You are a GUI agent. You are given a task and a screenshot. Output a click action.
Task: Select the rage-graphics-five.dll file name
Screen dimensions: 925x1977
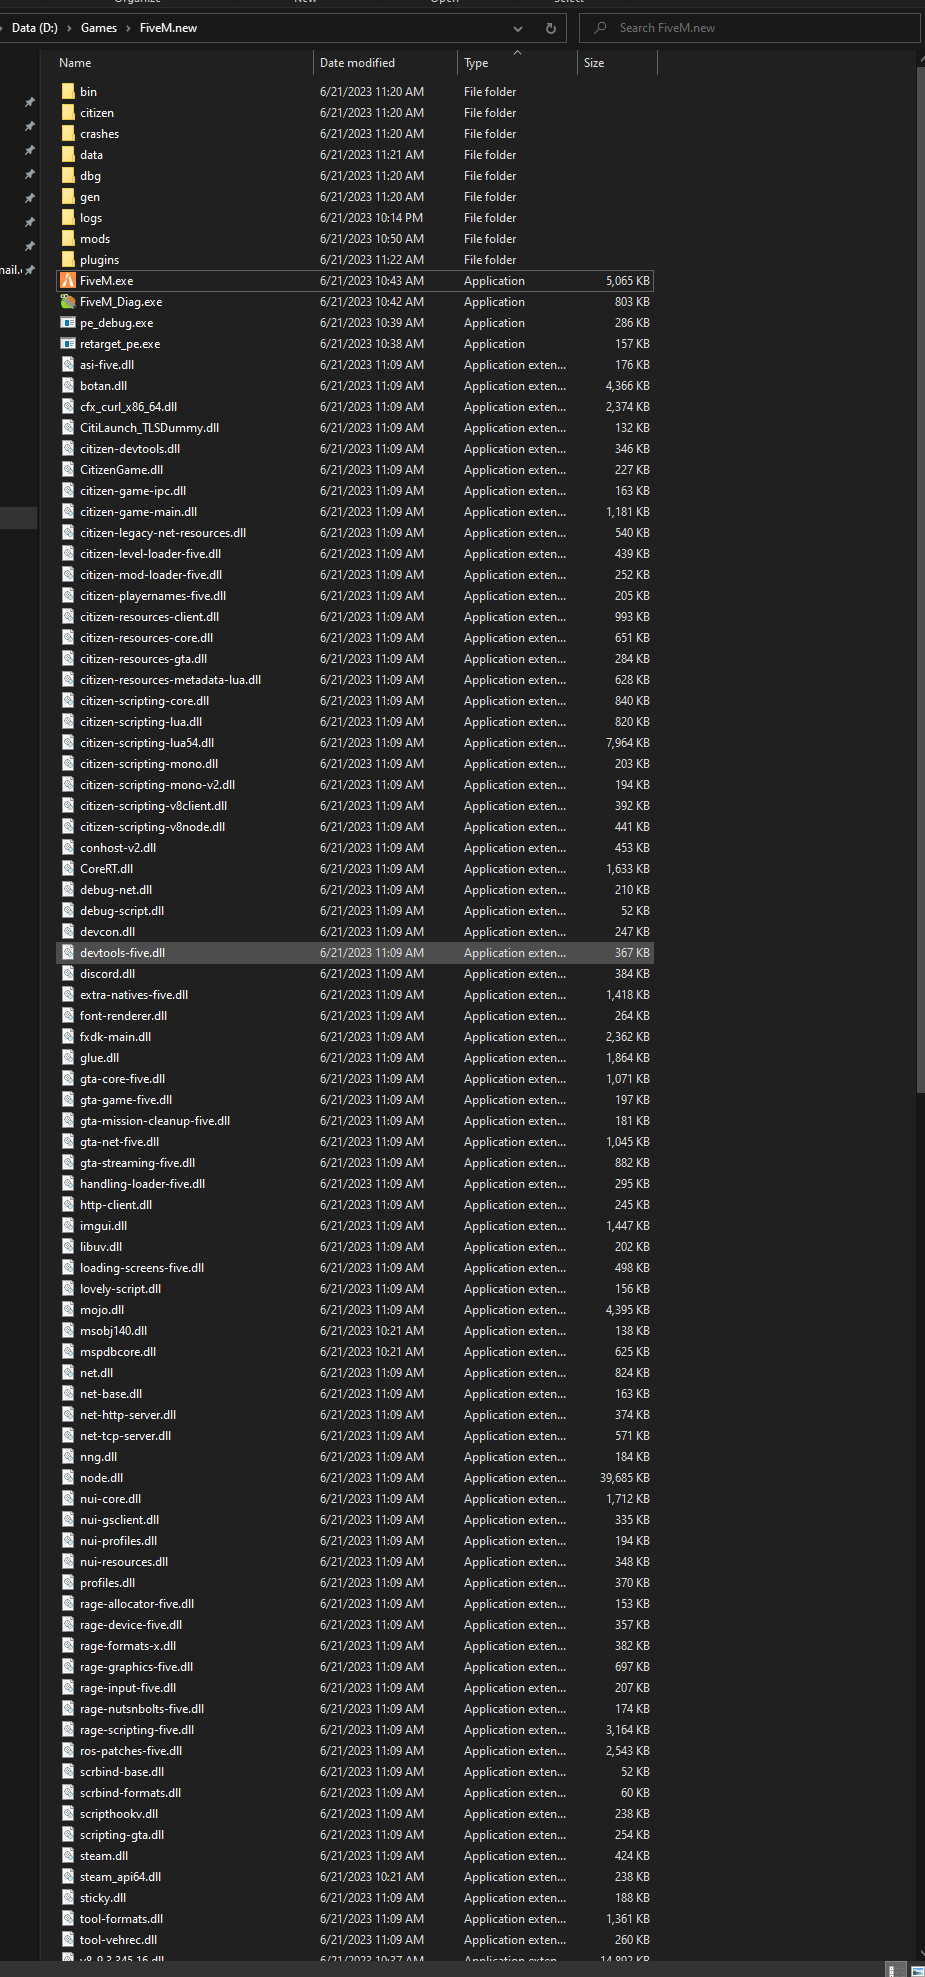137,1667
